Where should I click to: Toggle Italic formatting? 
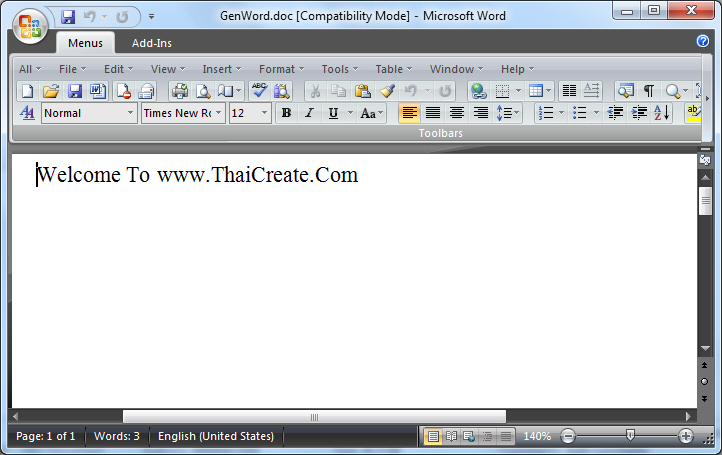[309, 113]
